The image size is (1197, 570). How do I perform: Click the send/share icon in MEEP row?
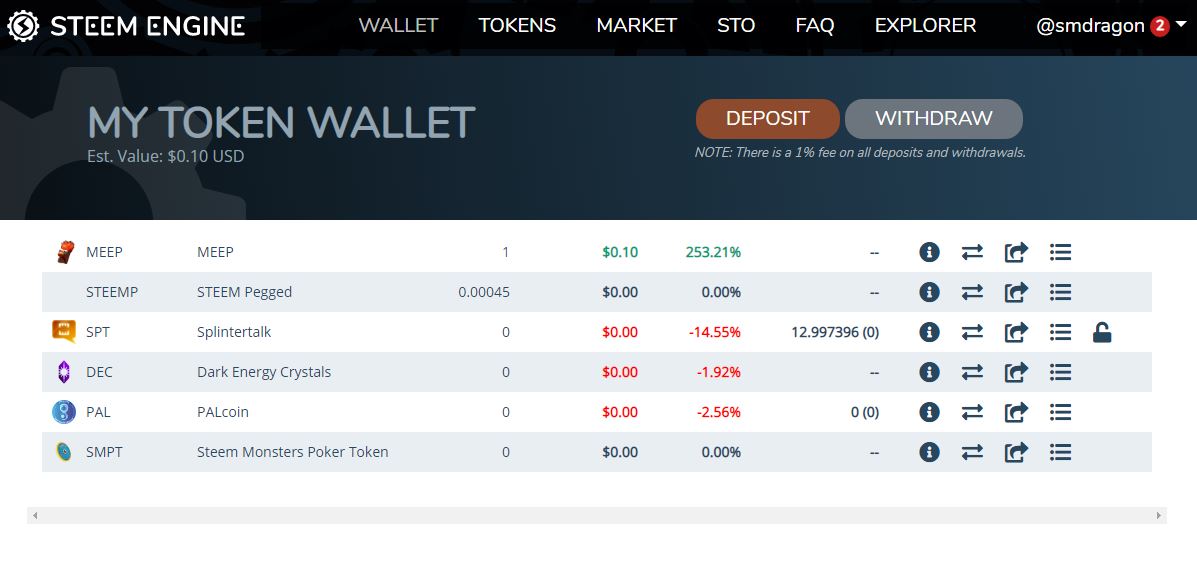pos(1016,252)
